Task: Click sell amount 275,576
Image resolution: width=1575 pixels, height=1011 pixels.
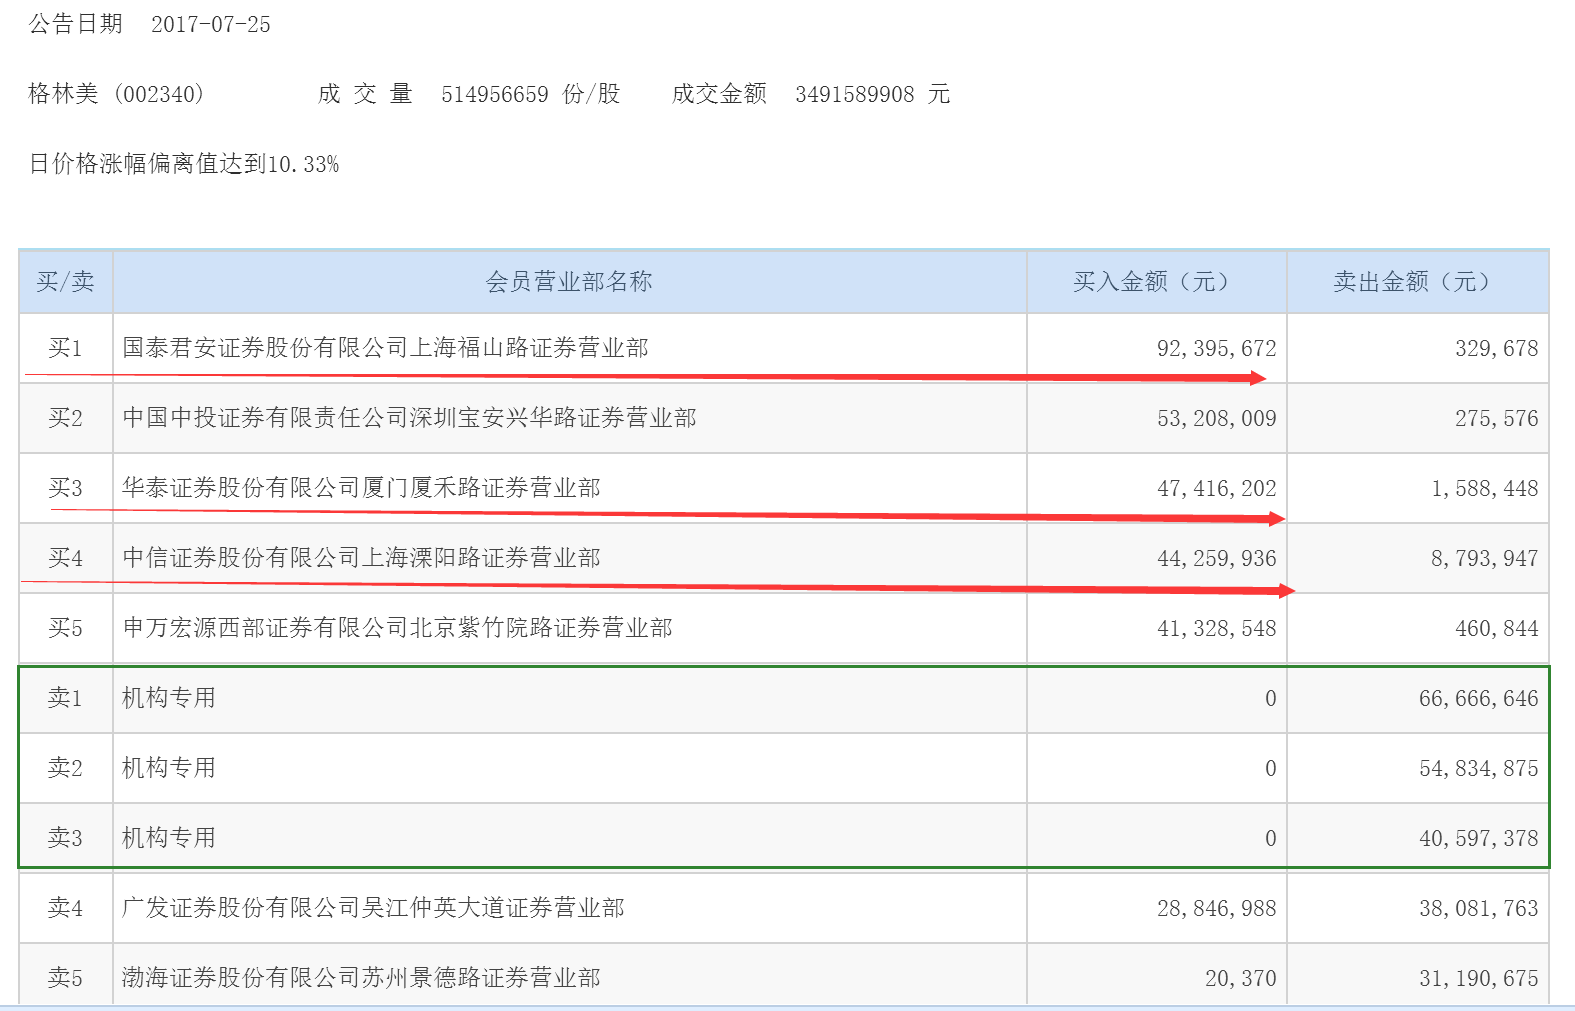Action: [x=1497, y=418]
